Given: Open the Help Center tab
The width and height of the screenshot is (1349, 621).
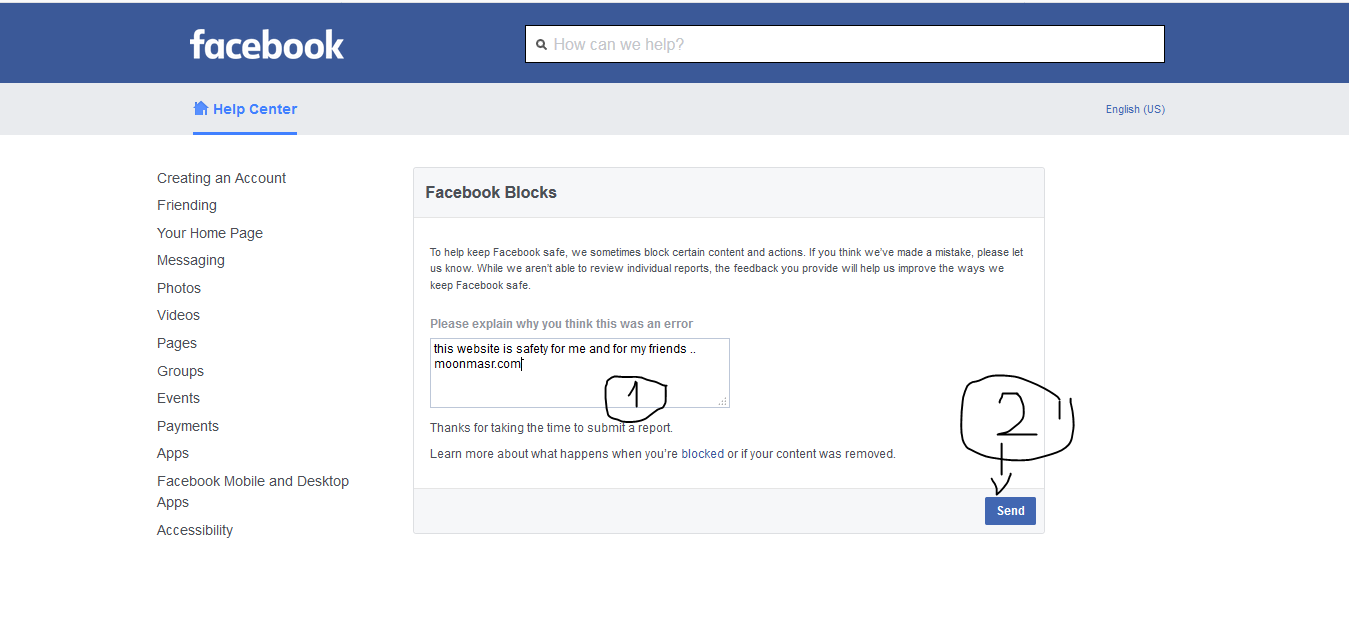Looking at the screenshot, I should (x=245, y=109).
